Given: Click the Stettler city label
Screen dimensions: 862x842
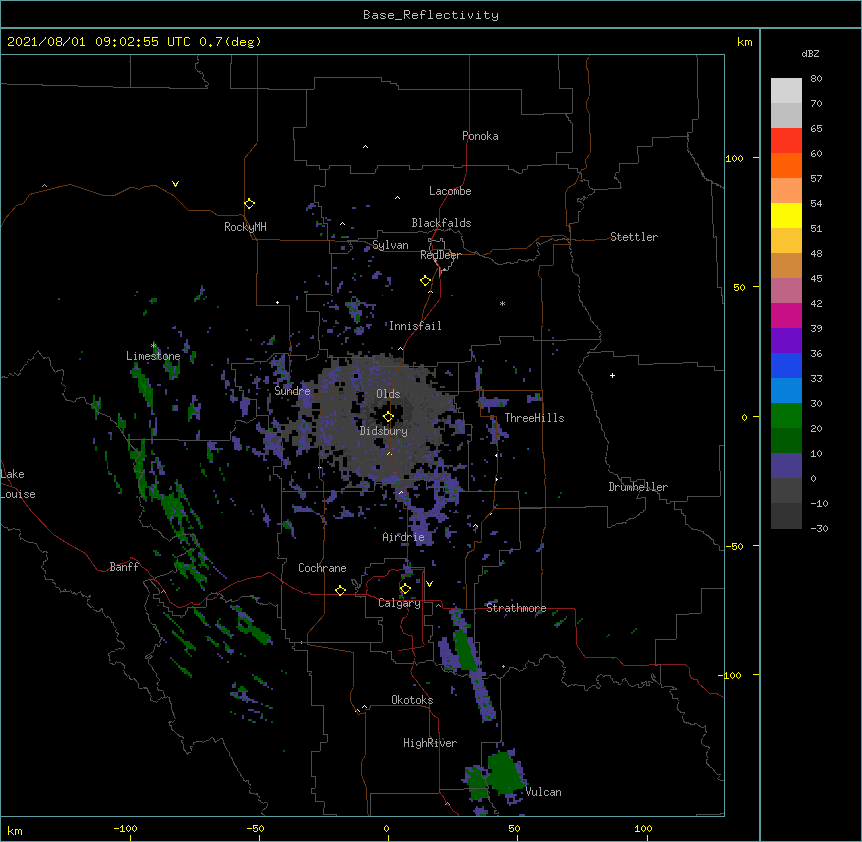Looking at the screenshot, I should tap(634, 237).
